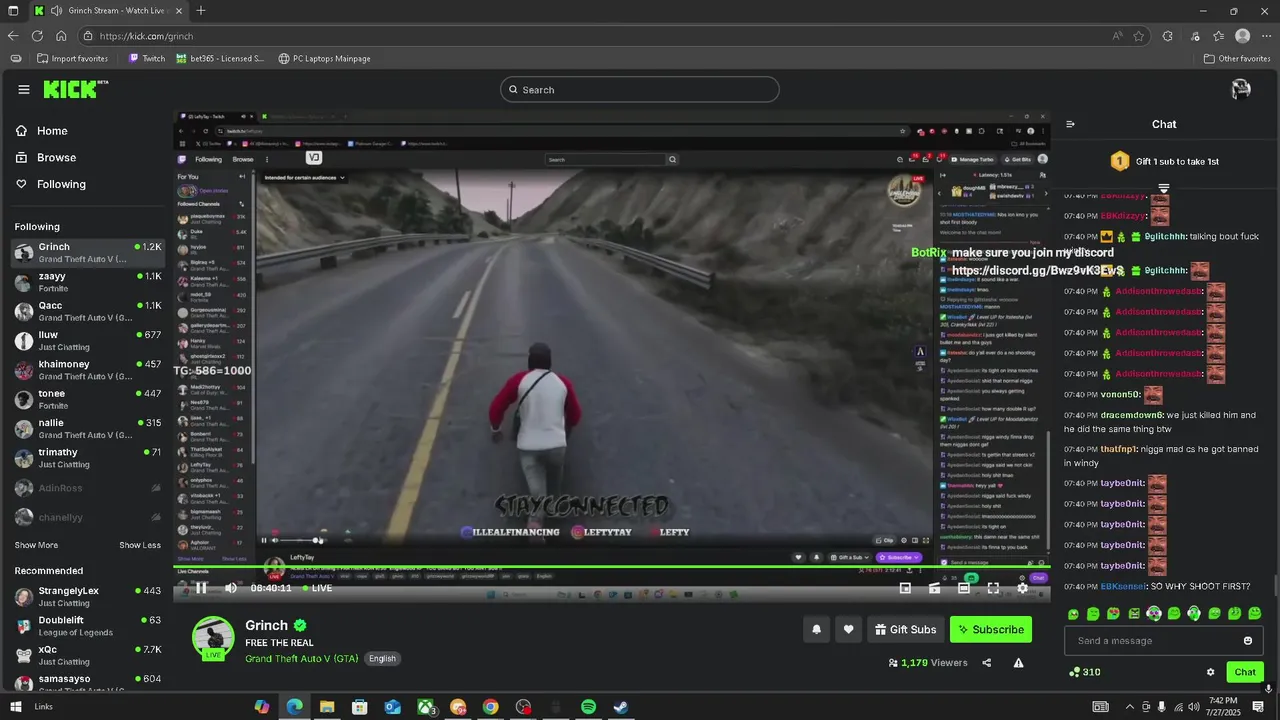The width and height of the screenshot is (1280, 720).
Task: Open PC Laptops Mainpage bookmark
Action: point(325,59)
